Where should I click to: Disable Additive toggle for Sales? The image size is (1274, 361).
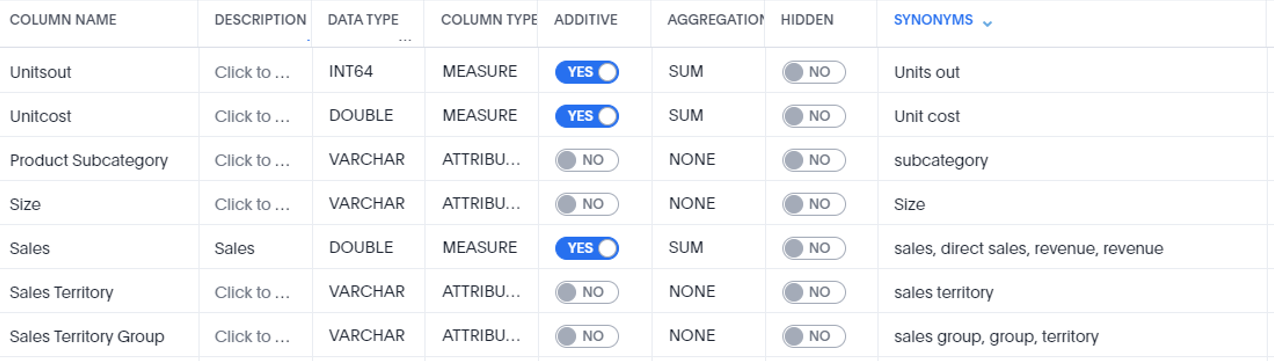(x=587, y=248)
